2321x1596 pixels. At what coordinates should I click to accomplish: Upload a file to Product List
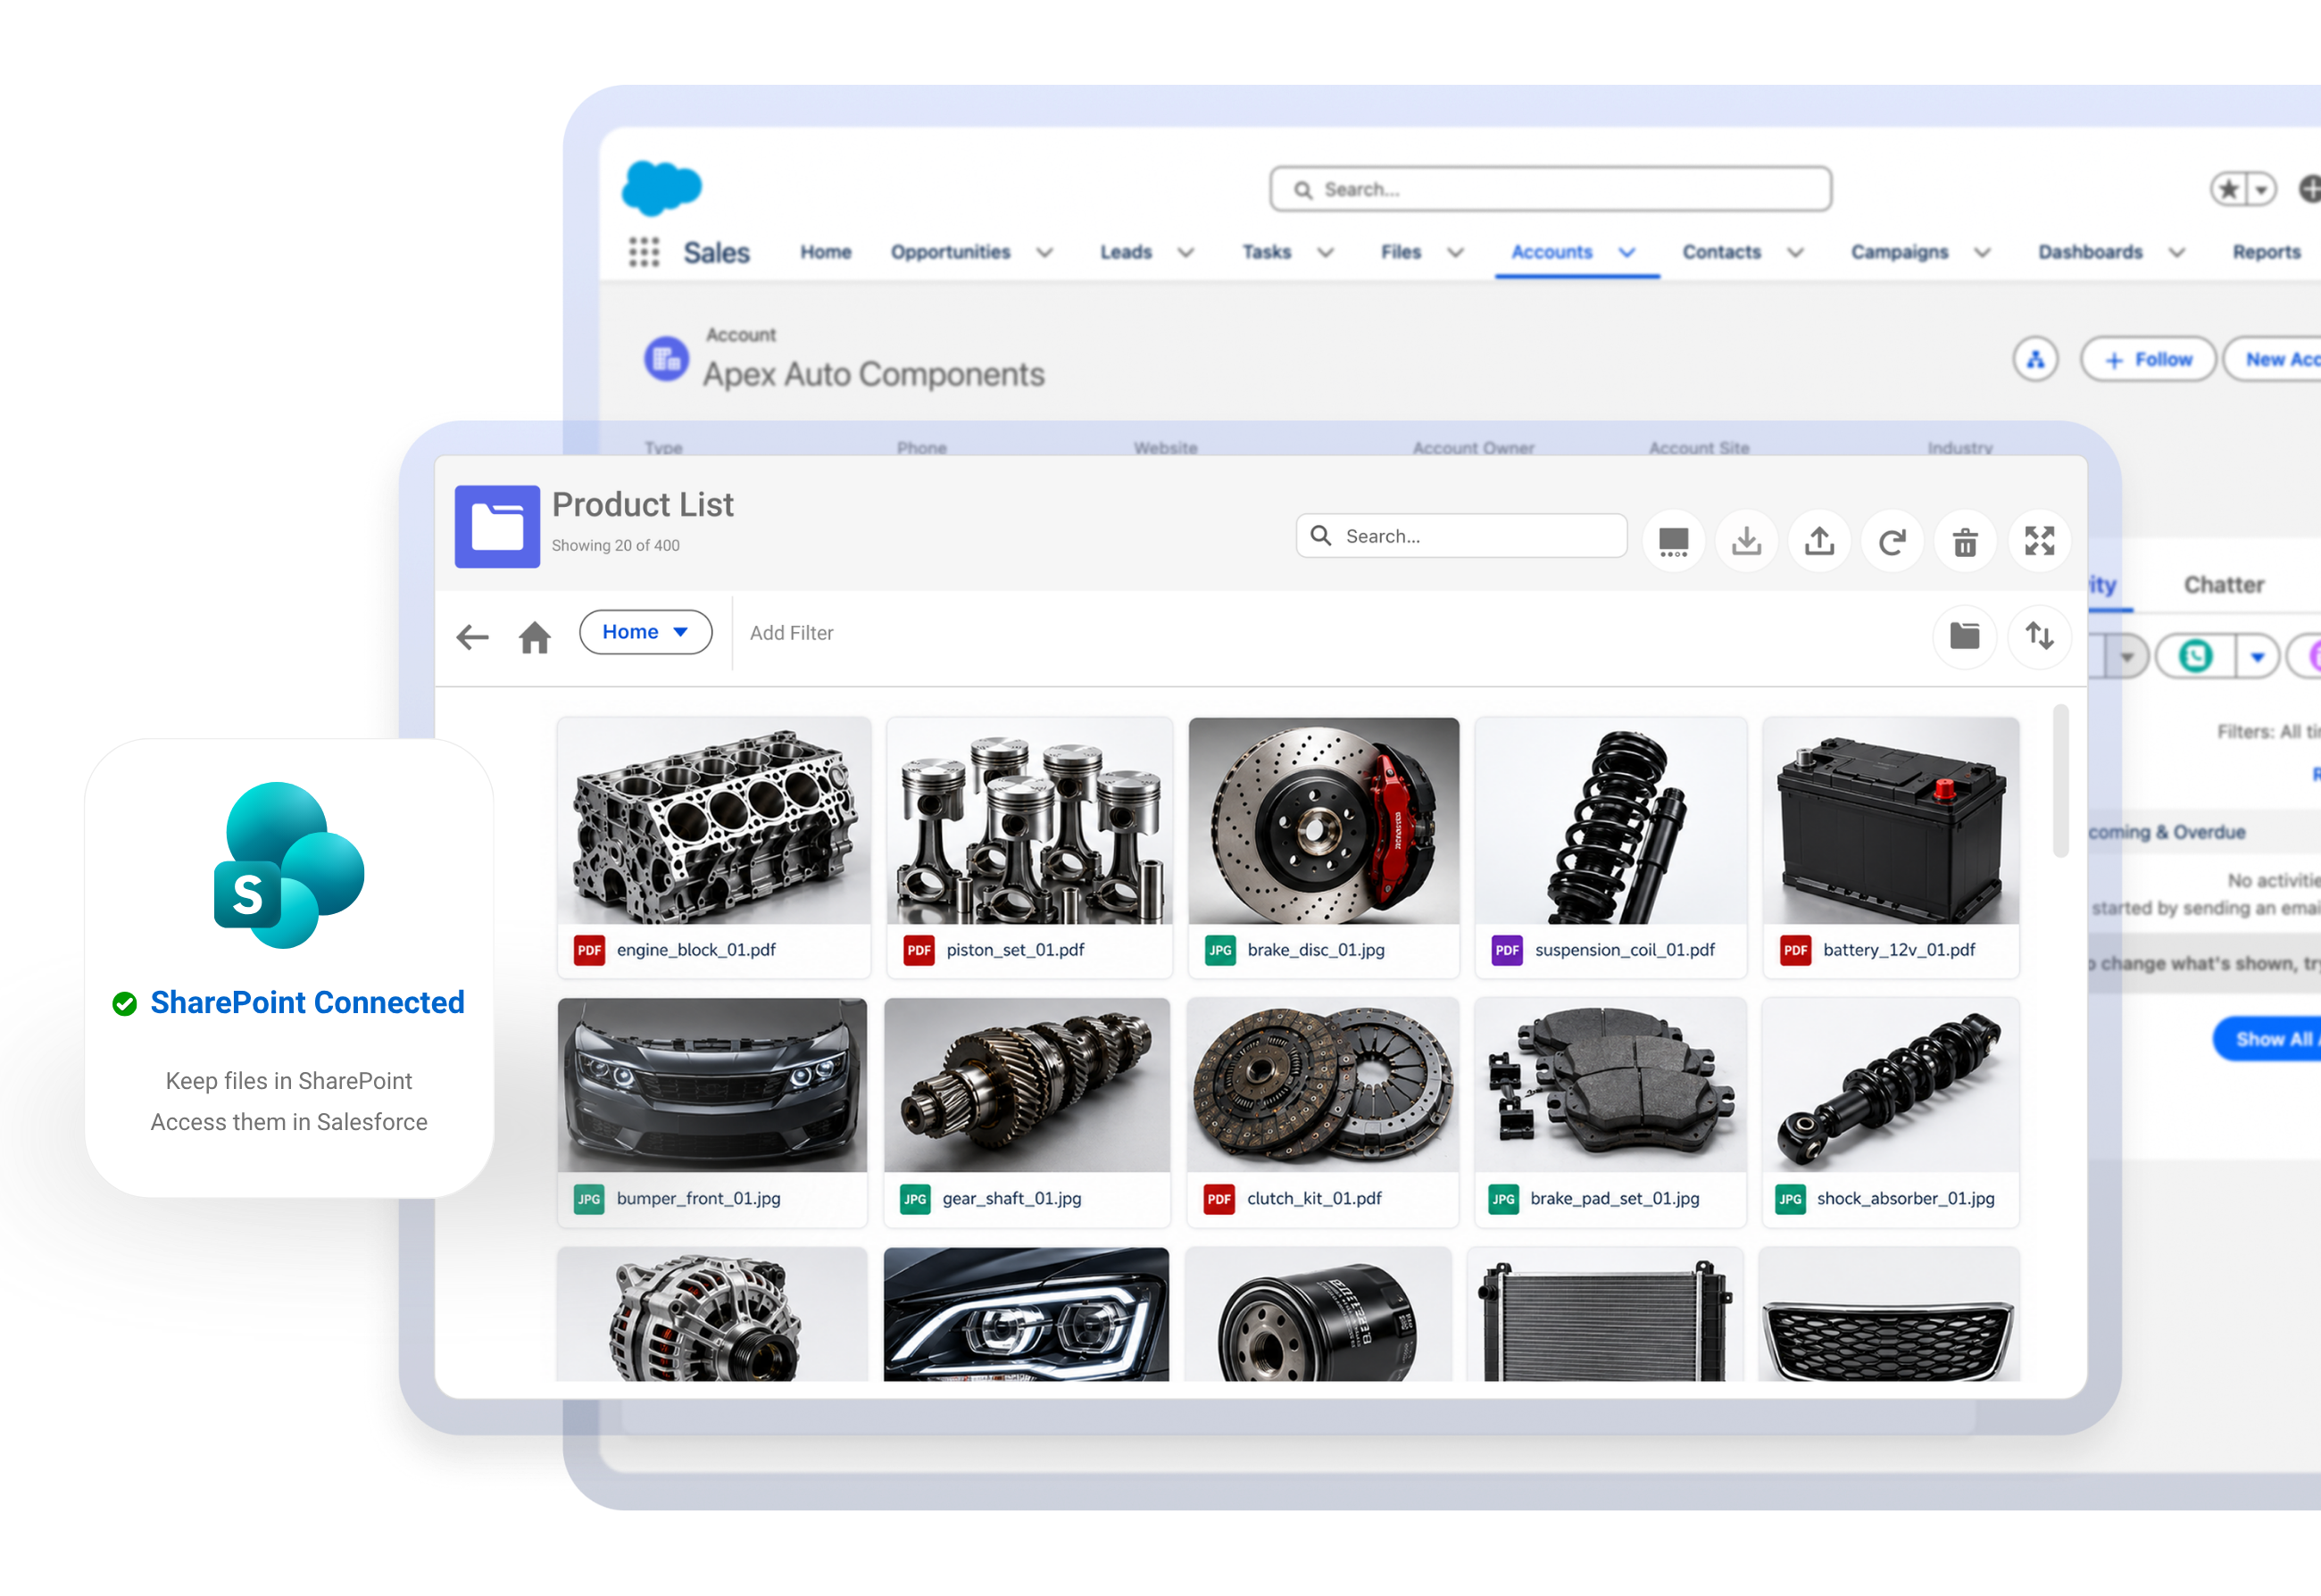(1820, 541)
